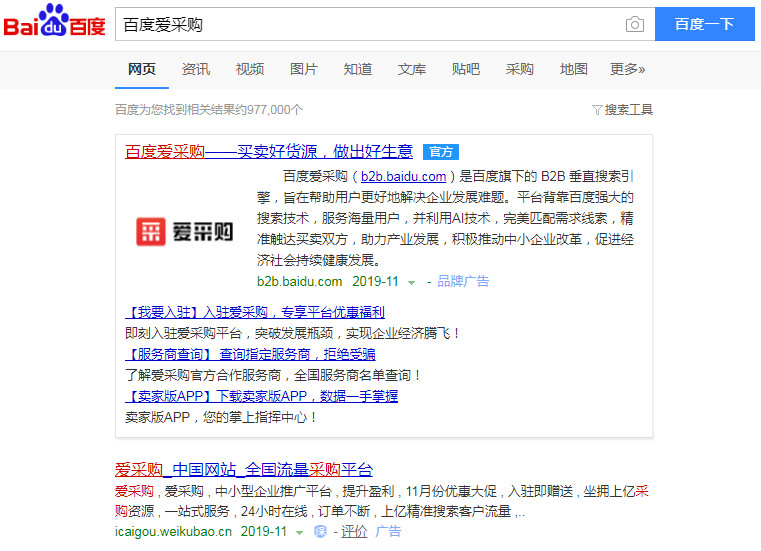
Task: Expand dropdown arrow next to b2b.baidu.com date
Action: [411, 283]
